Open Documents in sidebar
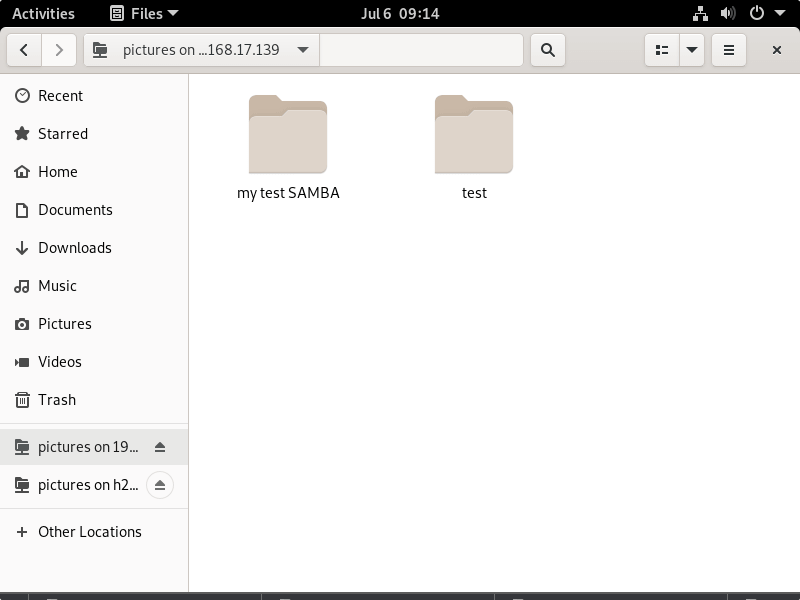 point(94,210)
